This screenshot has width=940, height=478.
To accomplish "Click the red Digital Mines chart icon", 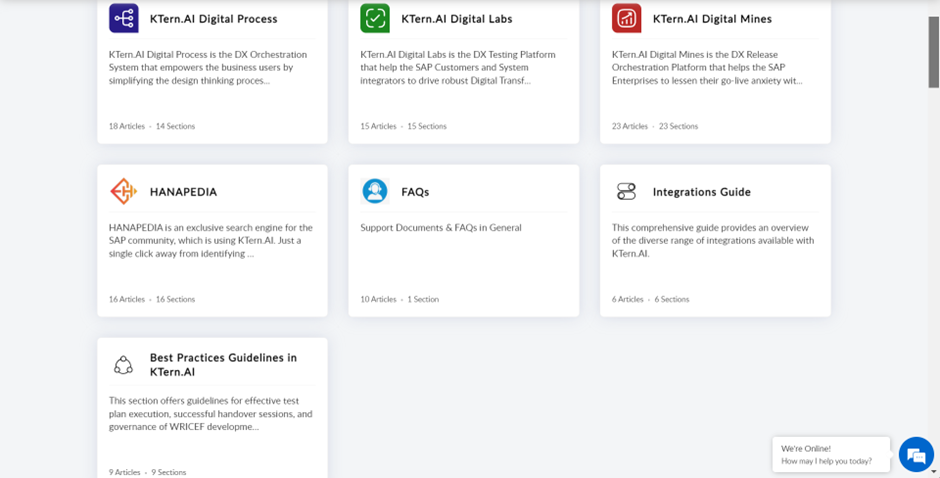I will pyautogui.click(x=626, y=18).
